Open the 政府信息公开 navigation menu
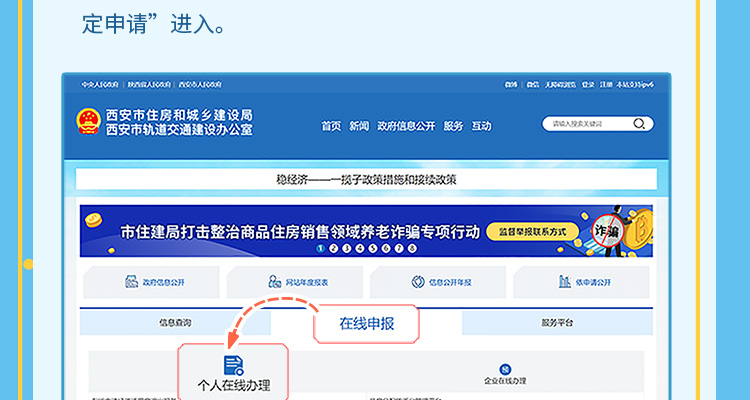Screen dimensions: 750x400 [406, 126]
